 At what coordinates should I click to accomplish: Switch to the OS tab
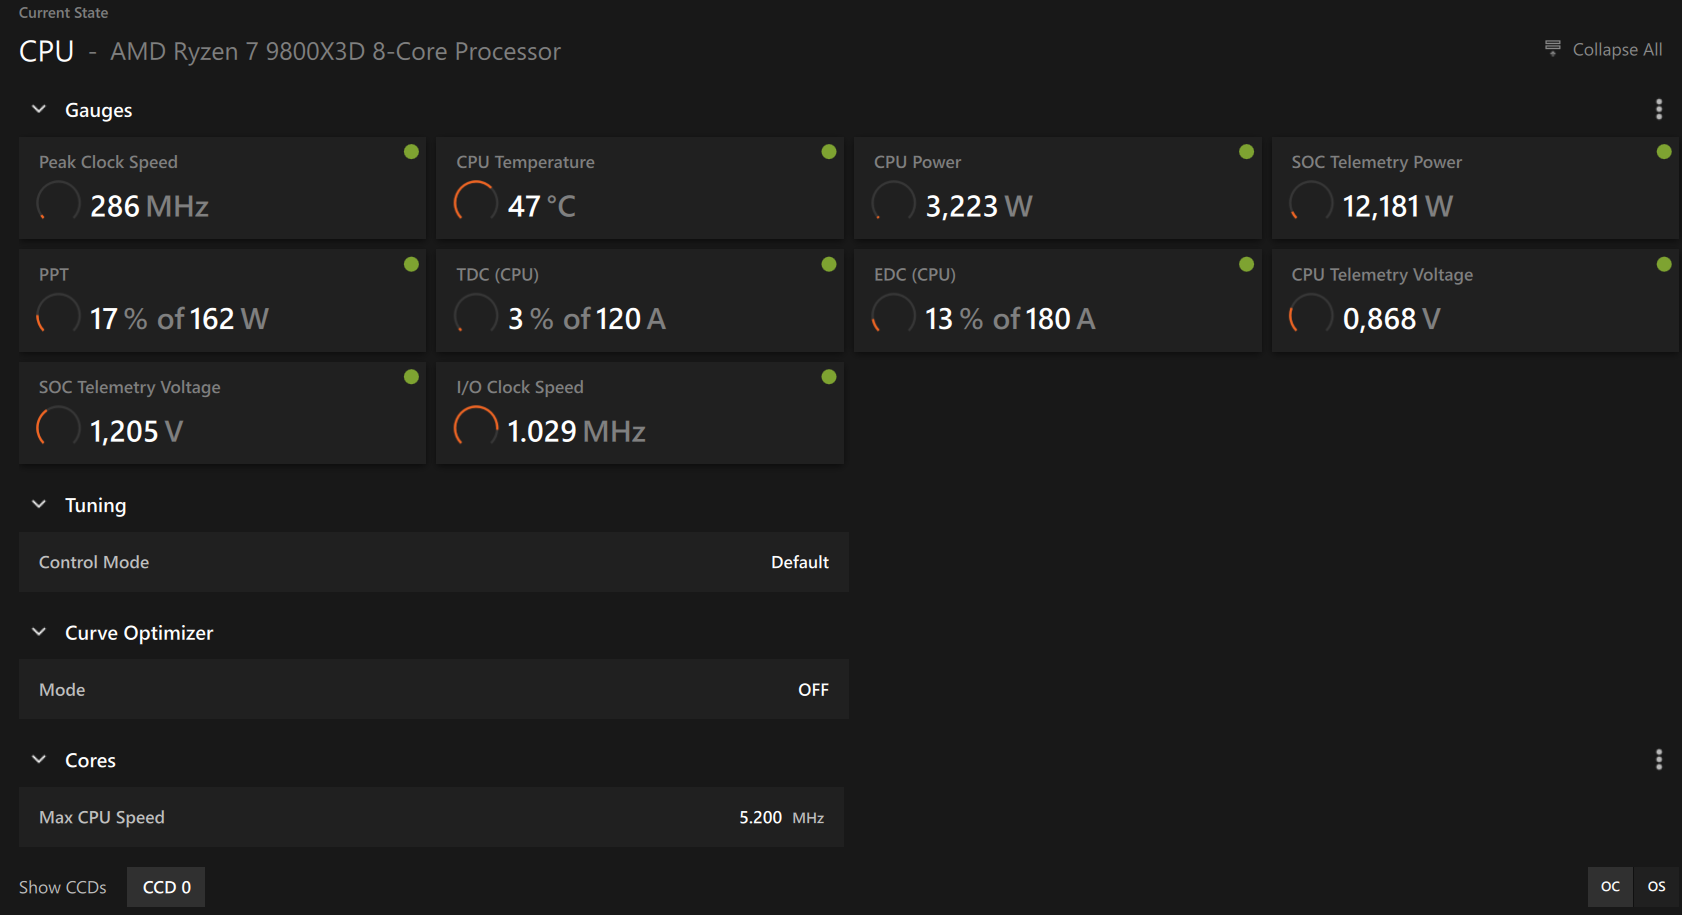[x=1656, y=887]
